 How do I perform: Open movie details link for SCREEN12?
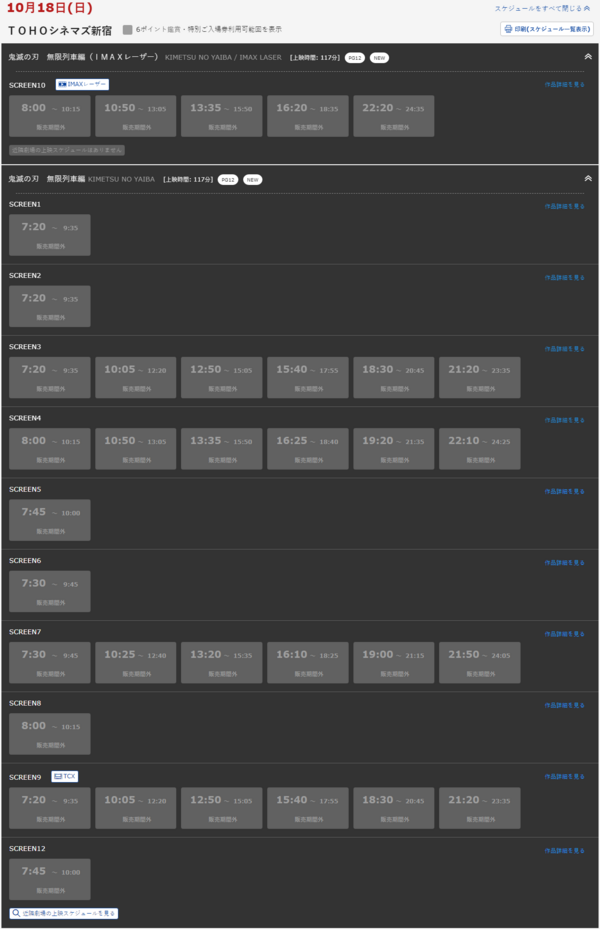(564, 851)
